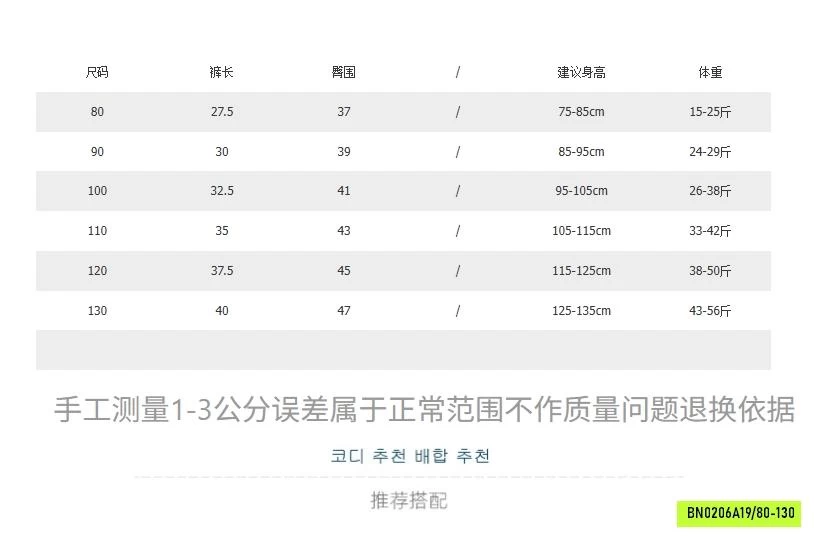Screen dimensions: 814x540
Task: Click height range 115-125cm
Action: pyautogui.click(x=581, y=271)
